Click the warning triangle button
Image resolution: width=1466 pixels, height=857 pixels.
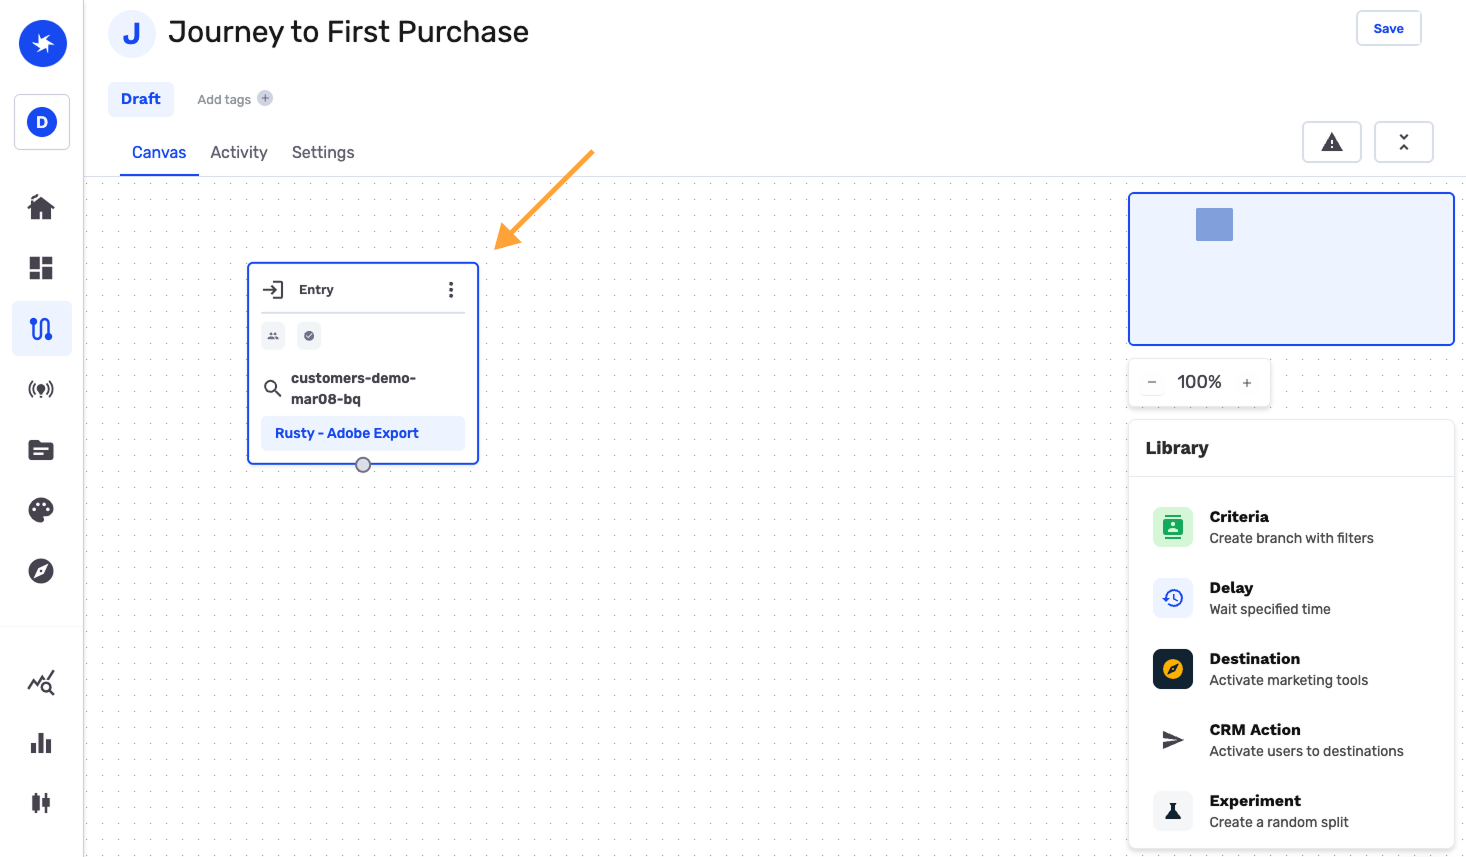(1331, 142)
